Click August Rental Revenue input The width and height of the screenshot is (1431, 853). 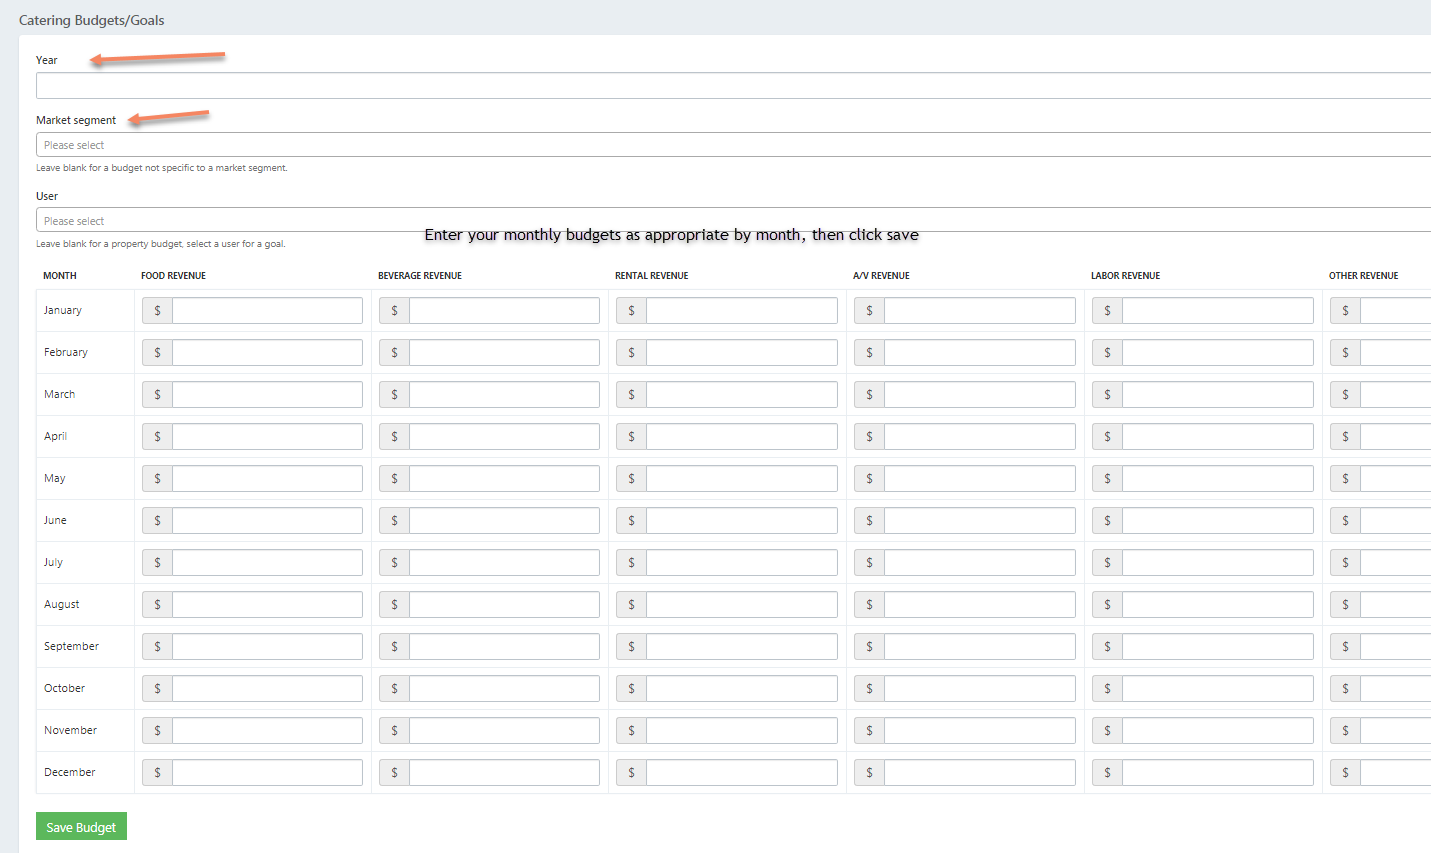pos(741,605)
